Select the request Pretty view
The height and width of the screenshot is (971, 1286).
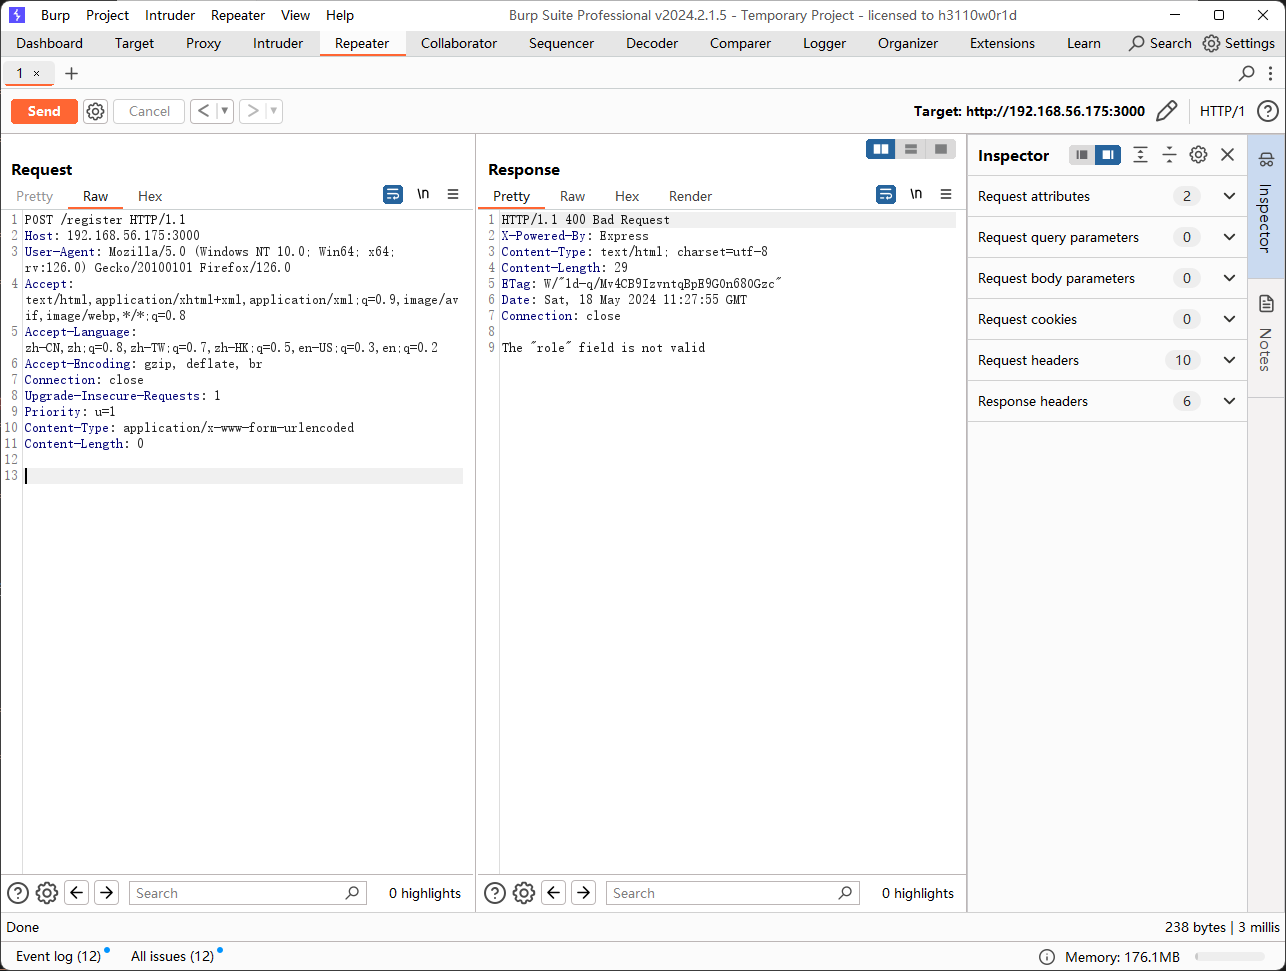35,196
